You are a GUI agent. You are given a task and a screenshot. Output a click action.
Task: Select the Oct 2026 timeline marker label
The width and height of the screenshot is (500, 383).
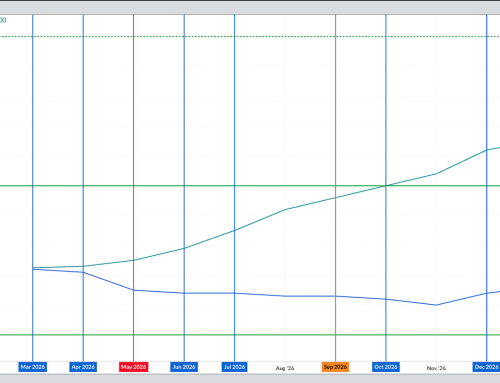point(386,367)
